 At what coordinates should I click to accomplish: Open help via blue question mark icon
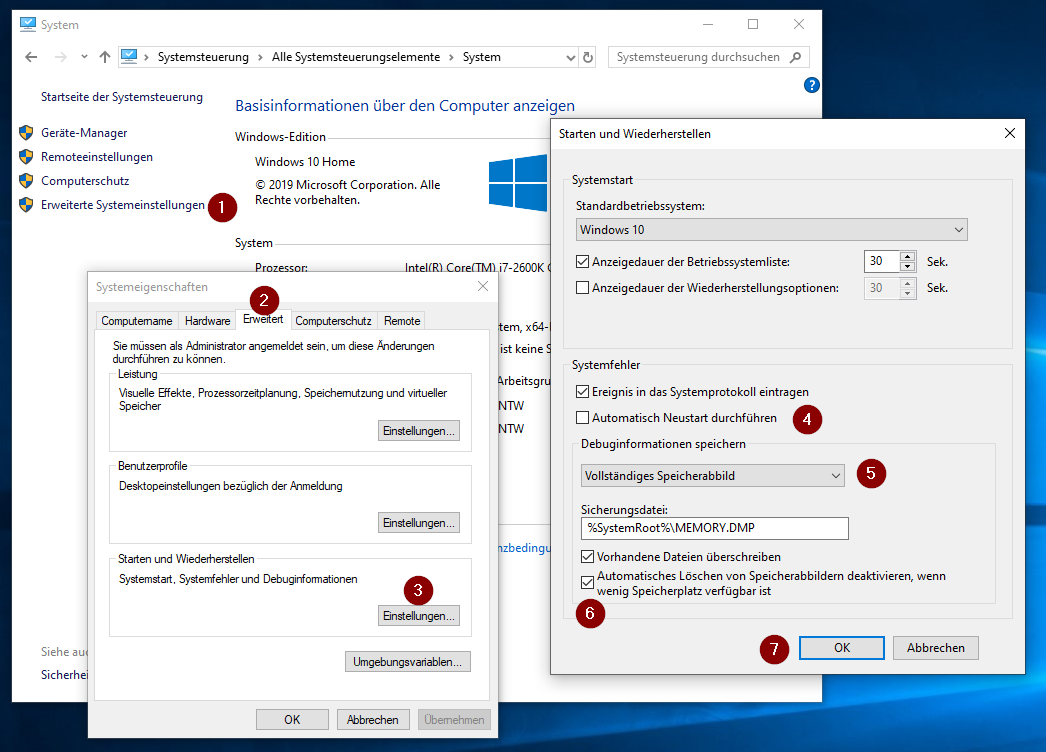tap(811, 85)
